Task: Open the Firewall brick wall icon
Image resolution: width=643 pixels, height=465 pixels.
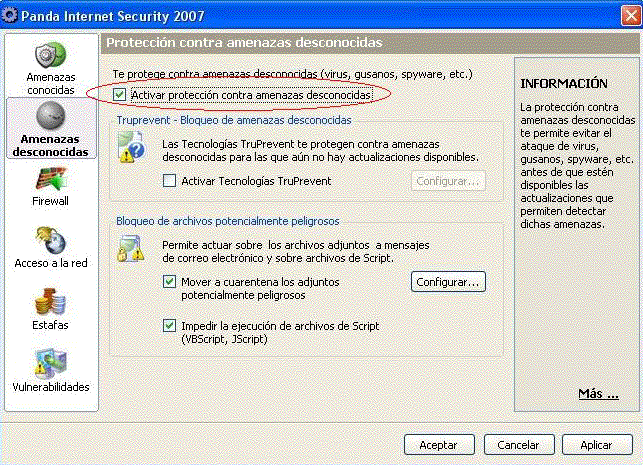Action: pyautogui.click(x=50, y=178)
